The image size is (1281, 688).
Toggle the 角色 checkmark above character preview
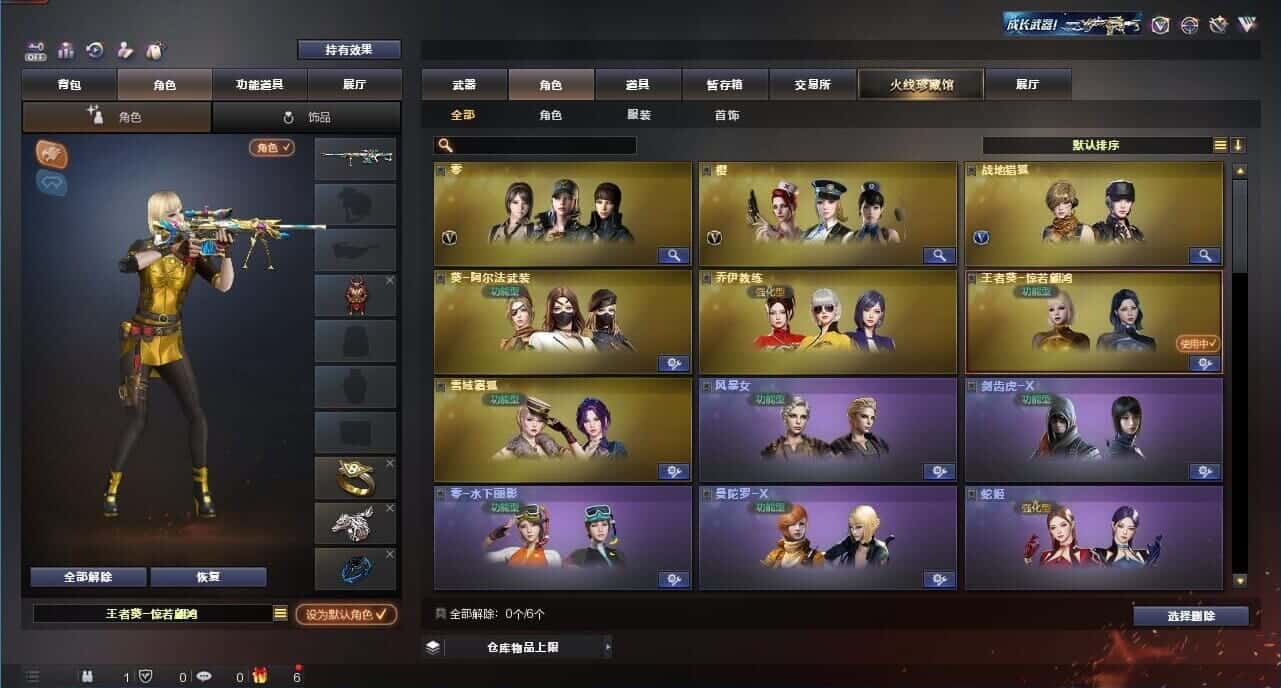coord(272,148)
